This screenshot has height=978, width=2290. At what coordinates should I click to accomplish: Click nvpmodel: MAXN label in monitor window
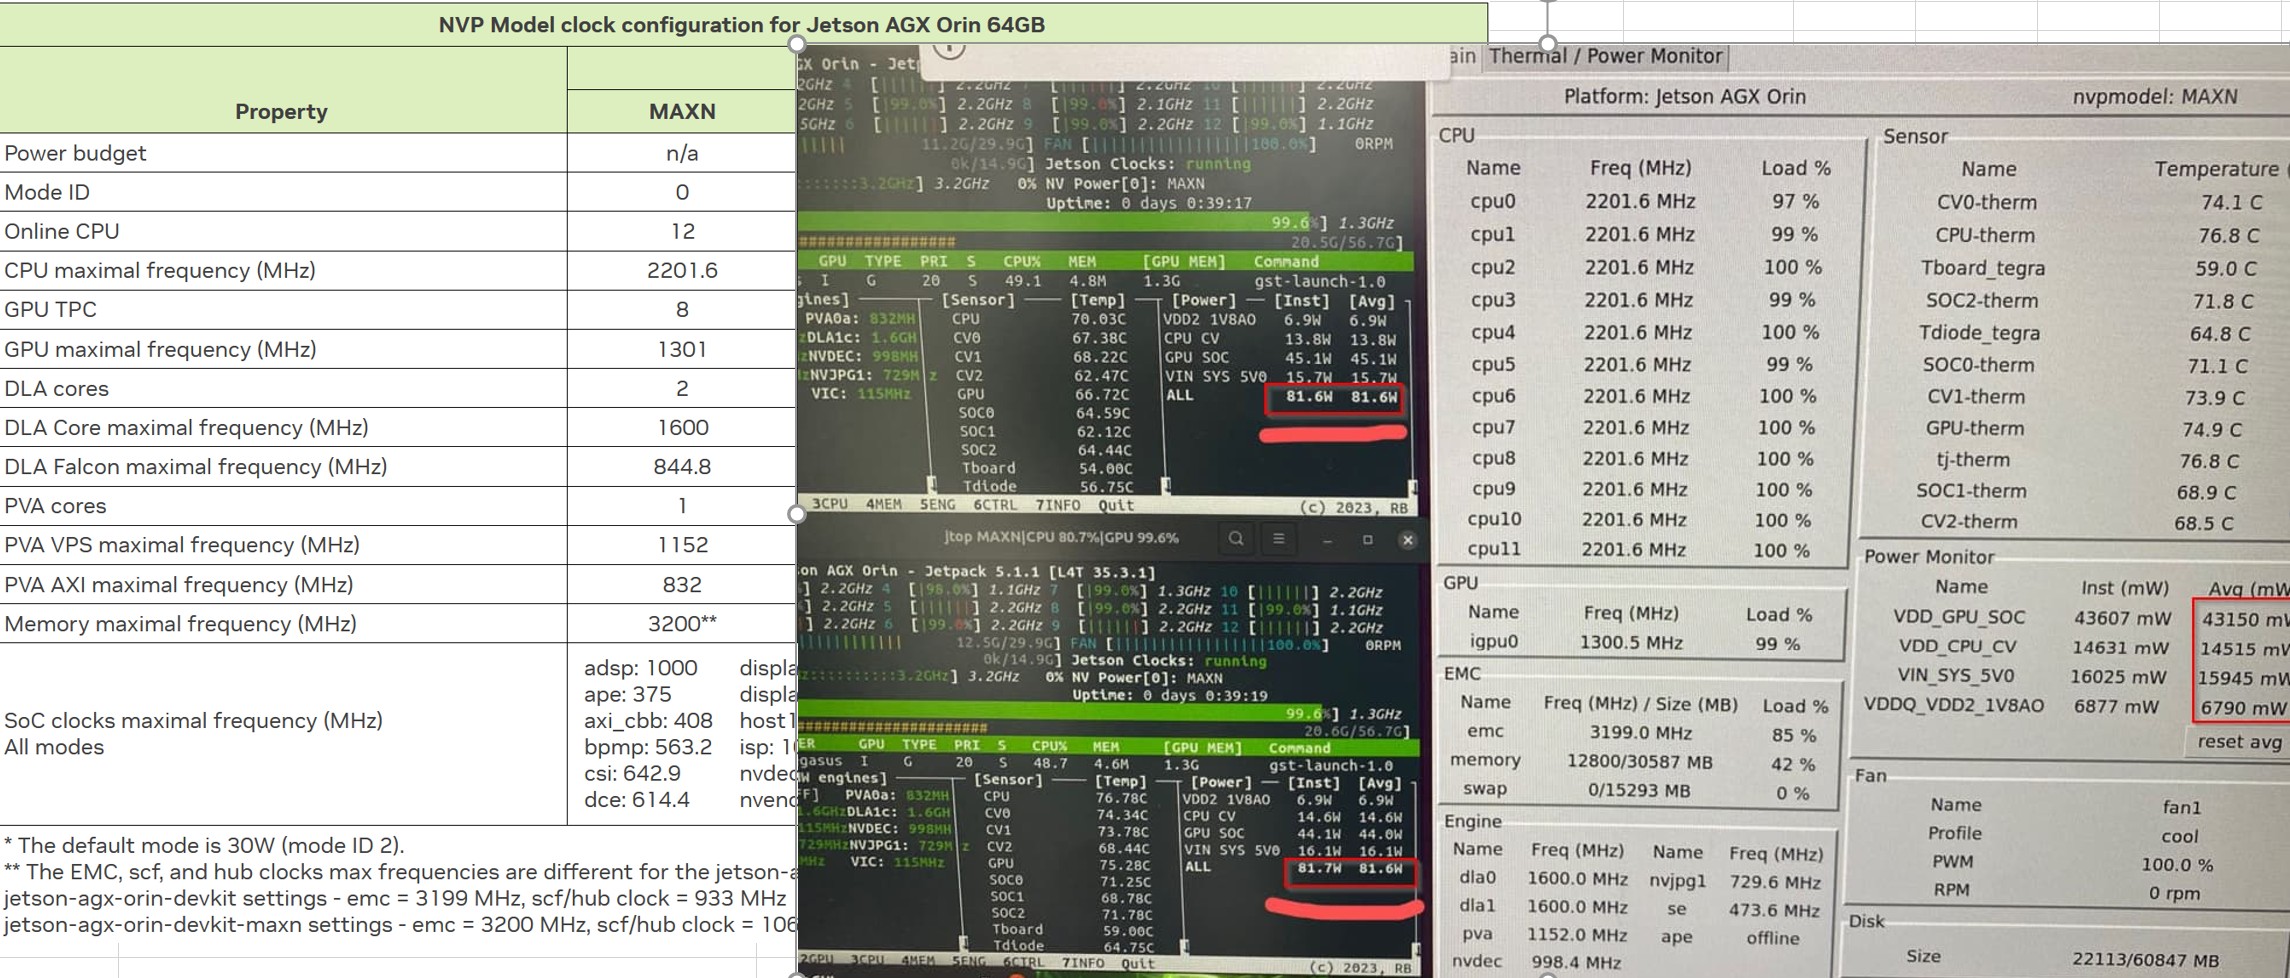2154,97
